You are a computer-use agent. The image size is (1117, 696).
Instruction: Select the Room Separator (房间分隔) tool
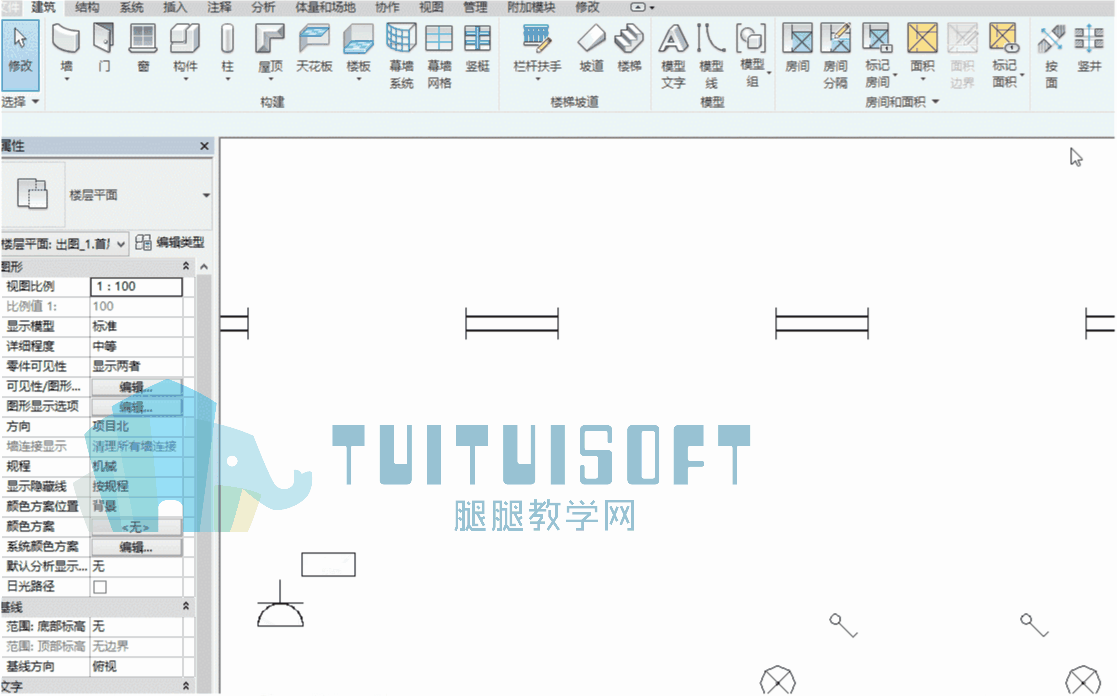pyautogui.click(x=836, y=56)
